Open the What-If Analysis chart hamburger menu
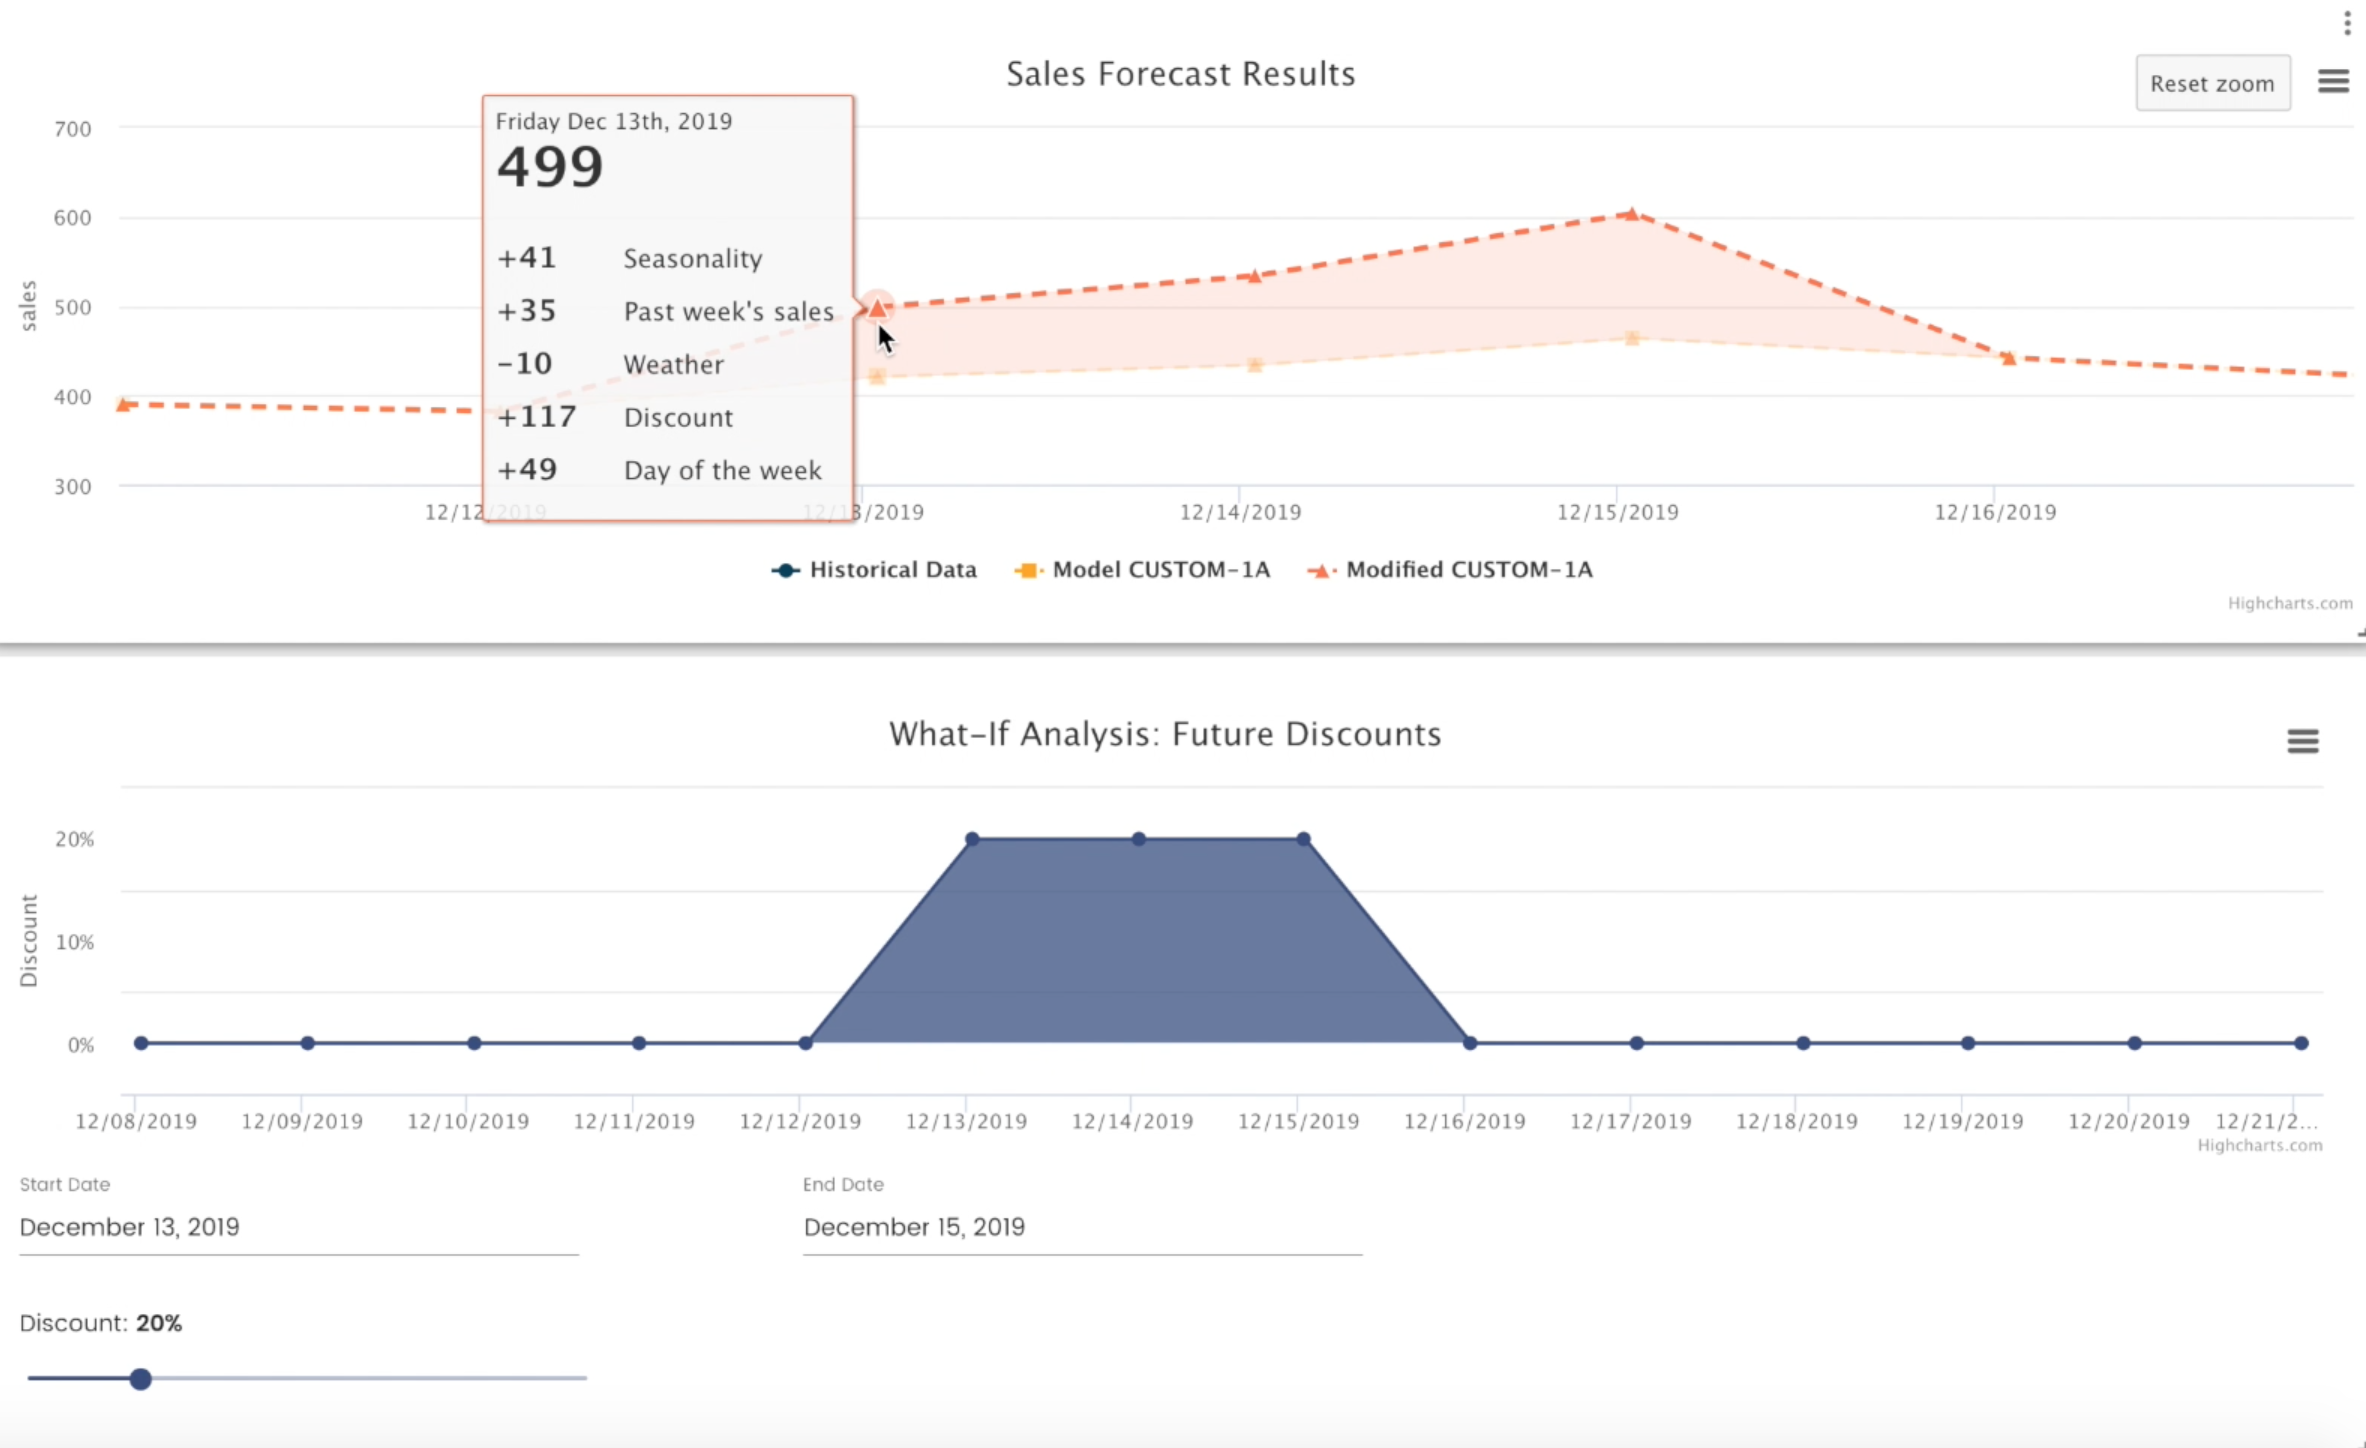The width and height of the screenshot is (2366, 1448). coord(2302,741)
